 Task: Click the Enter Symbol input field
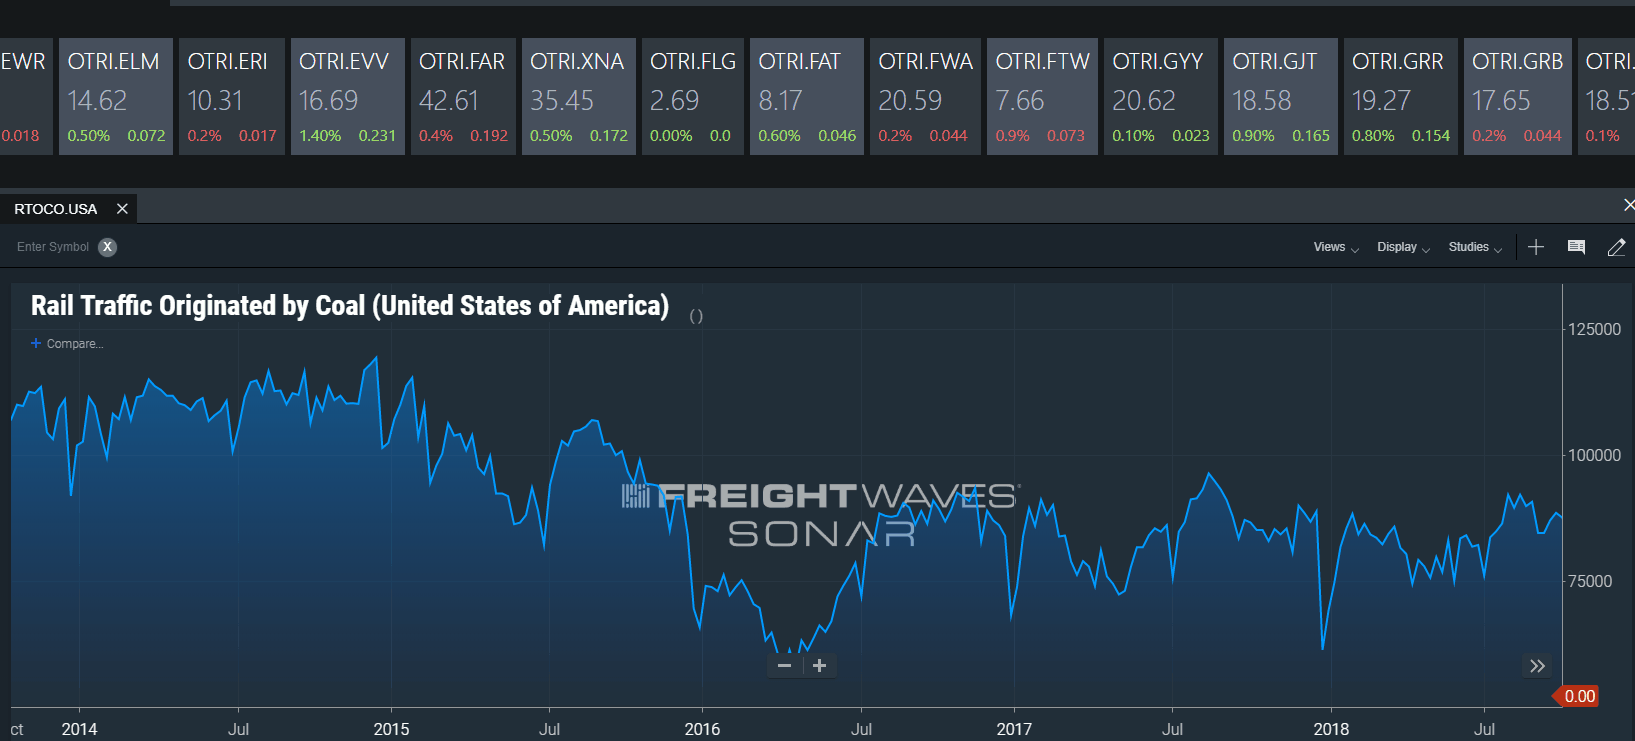click(x=52, y=247)
